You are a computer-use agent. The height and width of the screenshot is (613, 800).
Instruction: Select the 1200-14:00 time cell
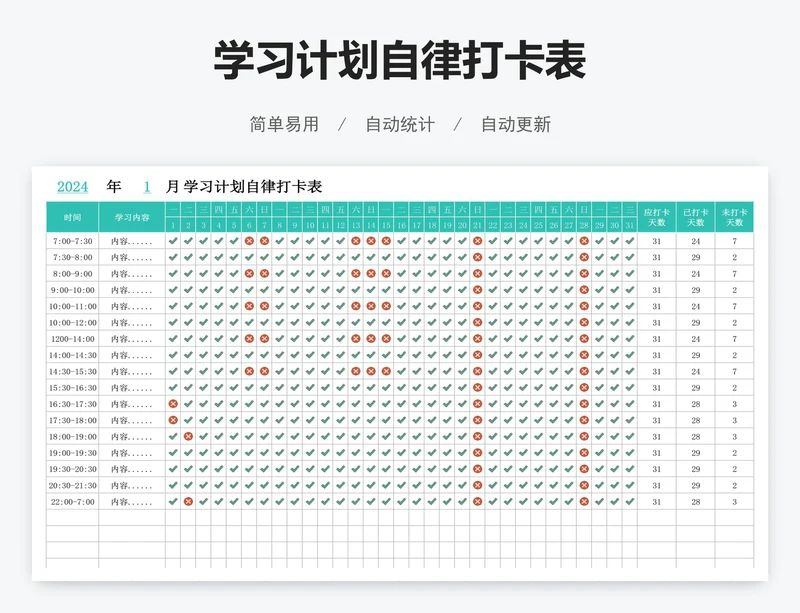click(x=72, y=338)
